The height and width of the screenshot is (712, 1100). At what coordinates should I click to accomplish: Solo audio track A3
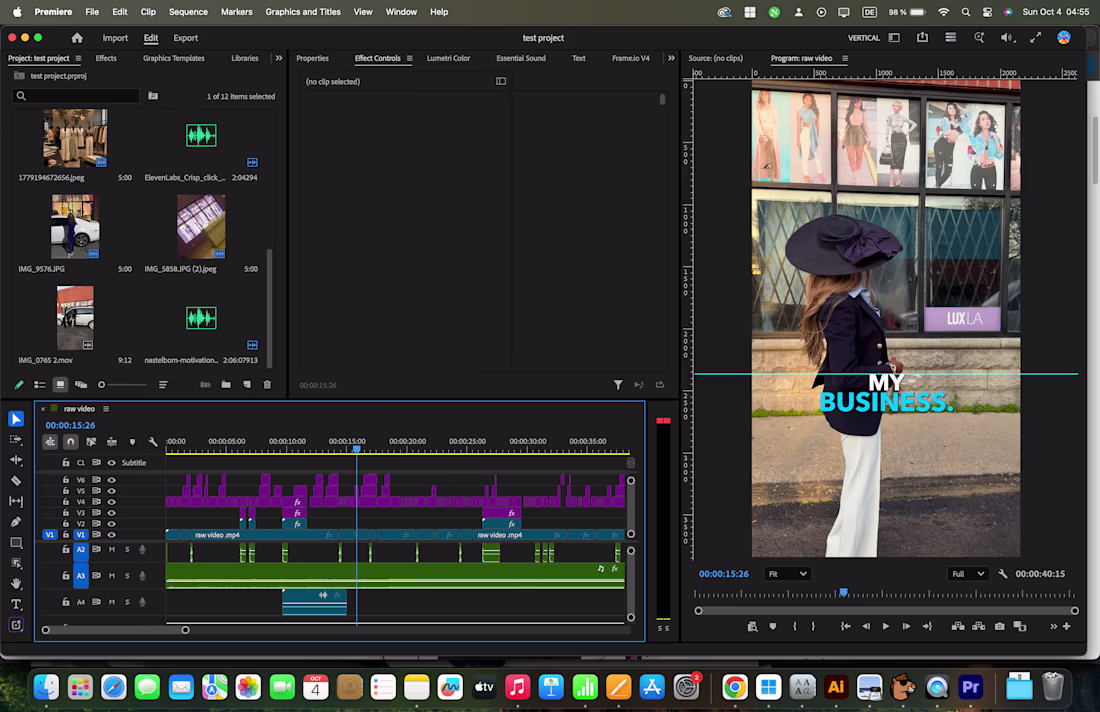(x=127, y=576)
